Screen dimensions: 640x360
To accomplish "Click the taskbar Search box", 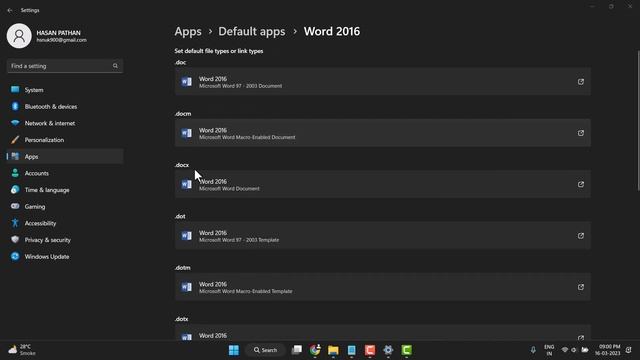I will [265, 350].
